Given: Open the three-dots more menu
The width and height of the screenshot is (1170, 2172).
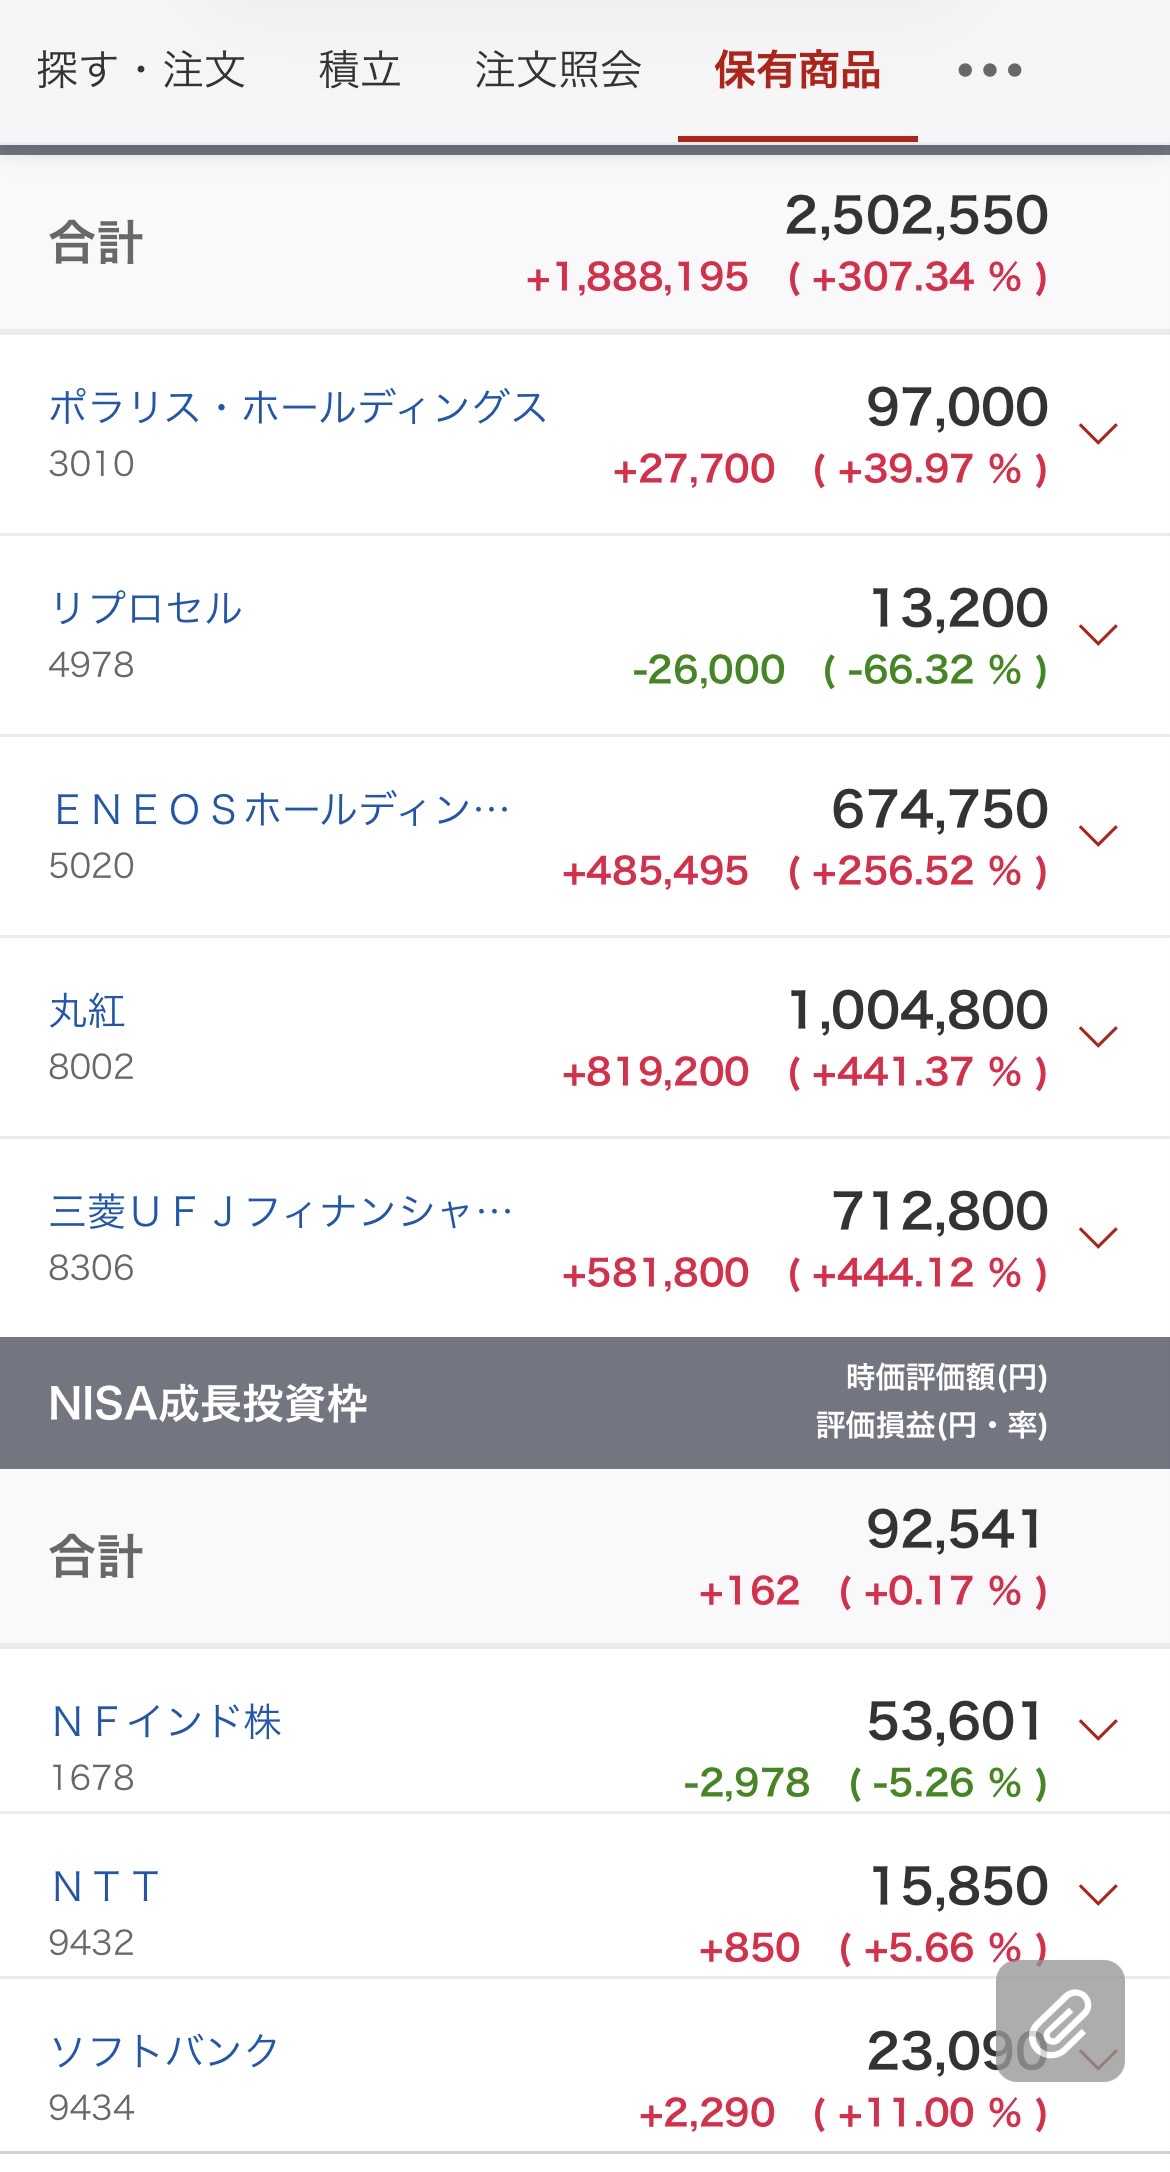Looking at the screenshot, I should tap(989, 70).
